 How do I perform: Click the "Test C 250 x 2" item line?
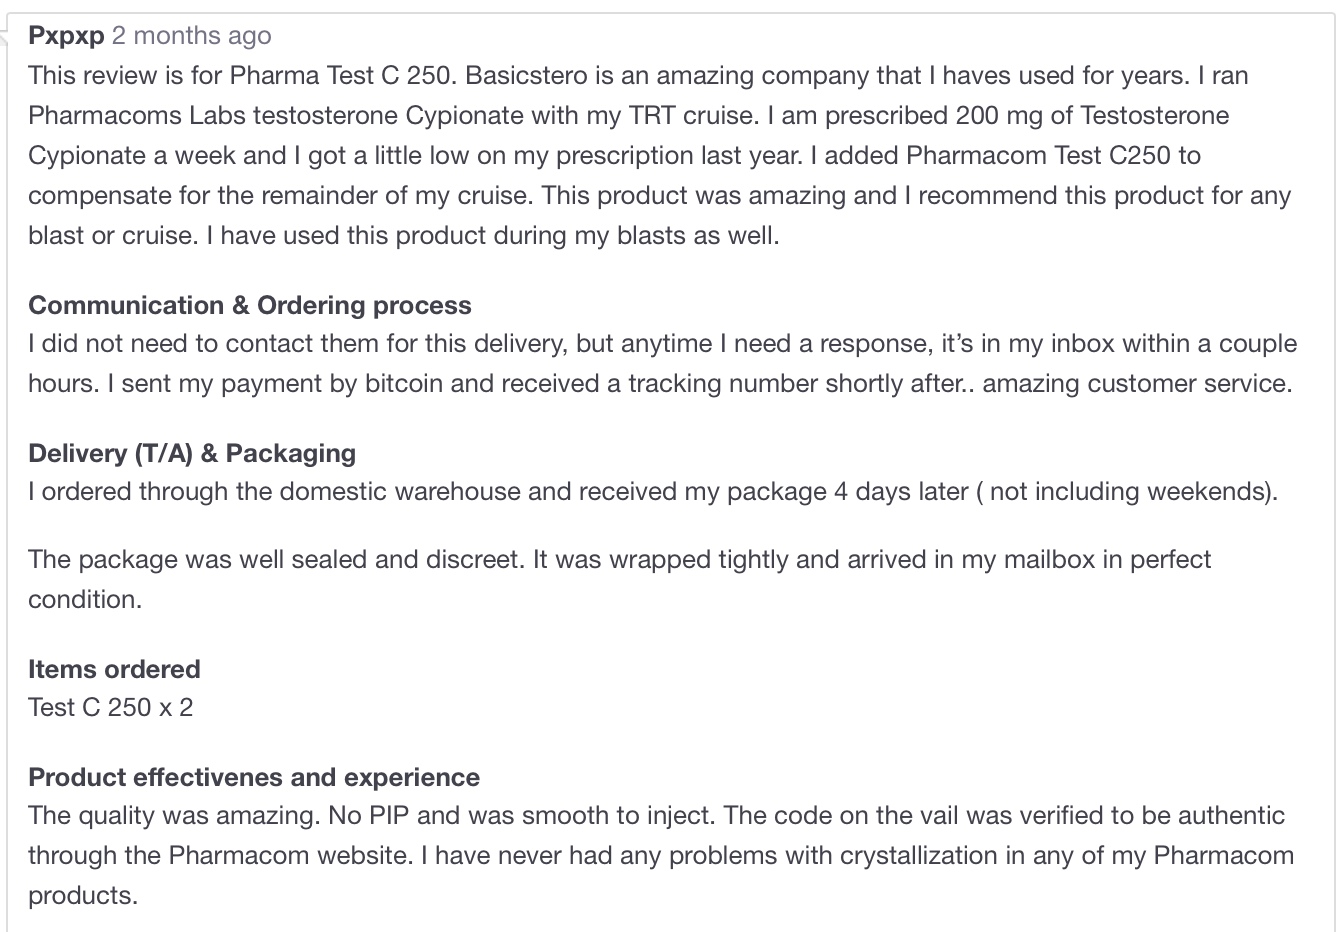(x=110, y=707)
